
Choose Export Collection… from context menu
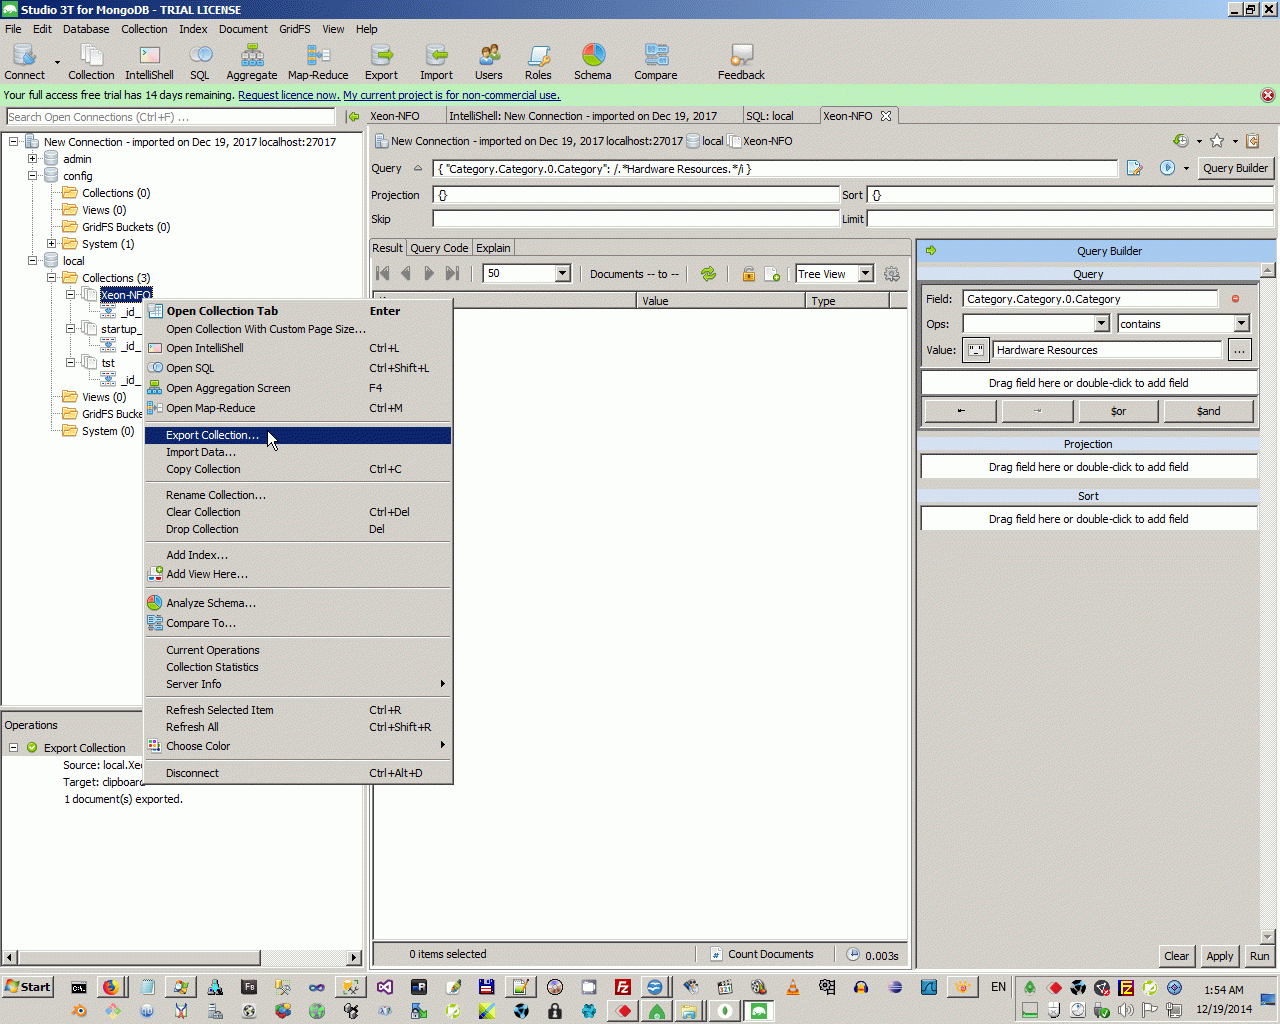click(298, 435)
